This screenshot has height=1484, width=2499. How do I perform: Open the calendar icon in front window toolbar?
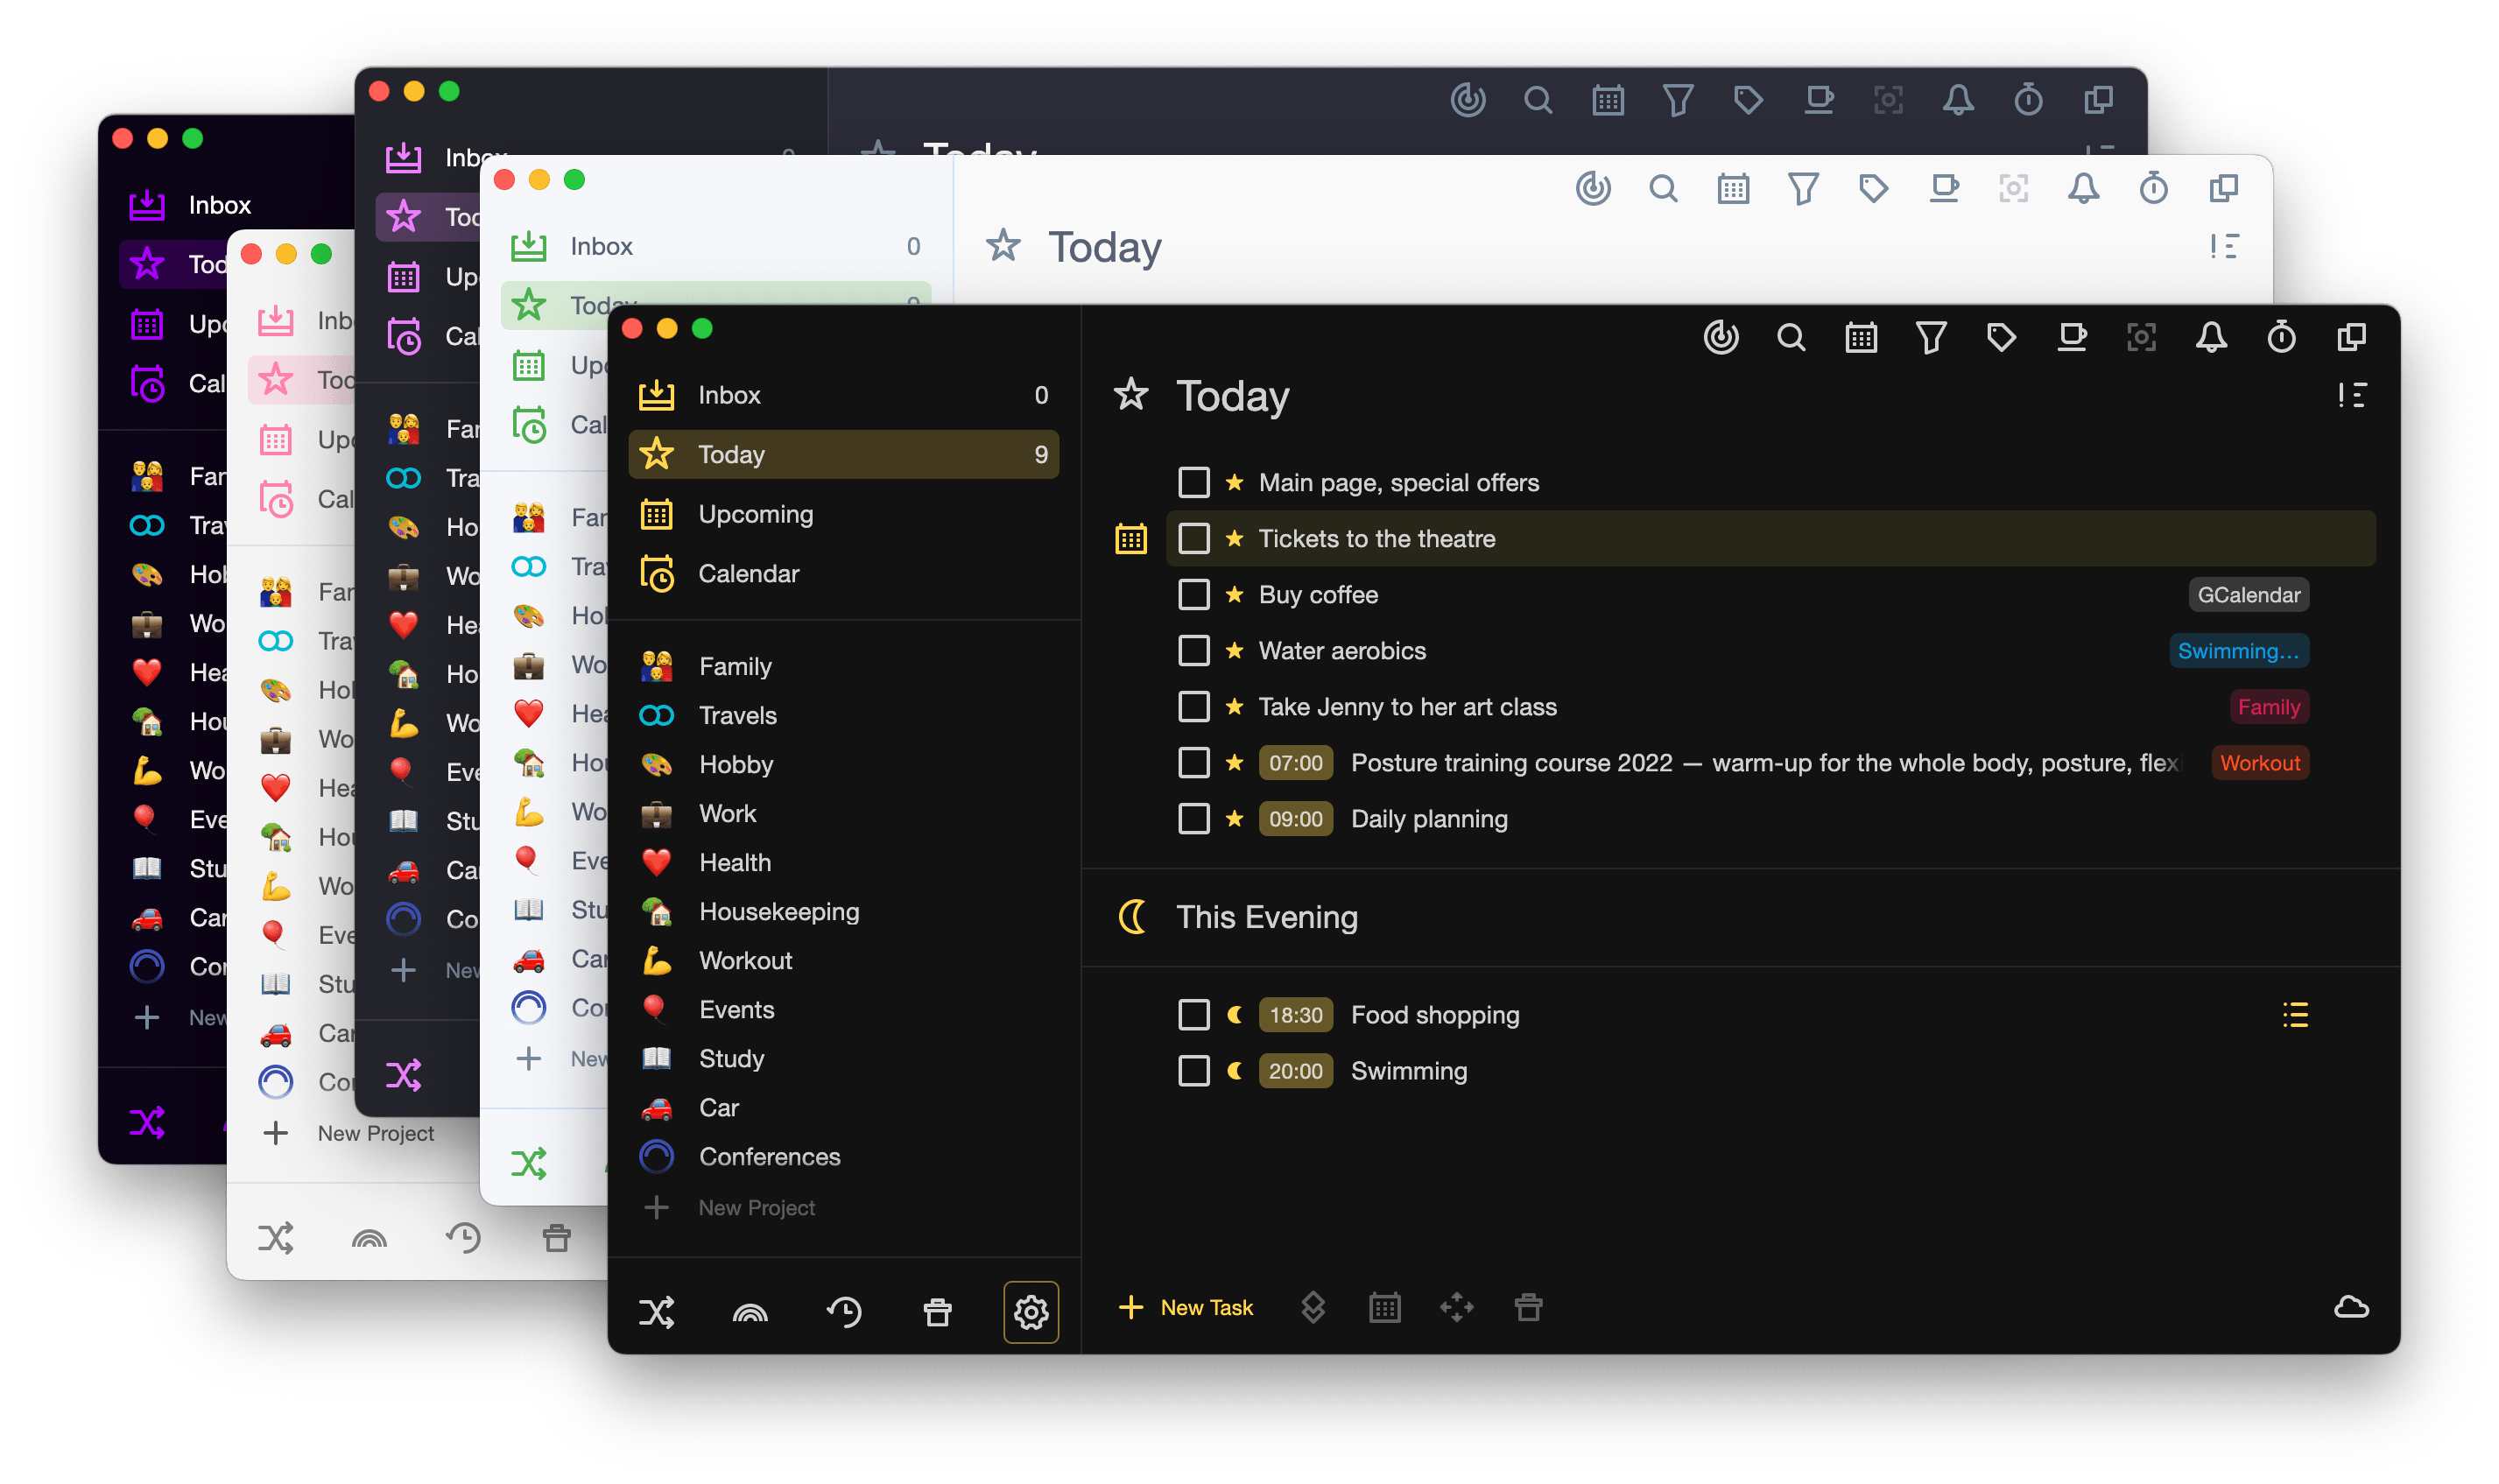coord(1860,337)
